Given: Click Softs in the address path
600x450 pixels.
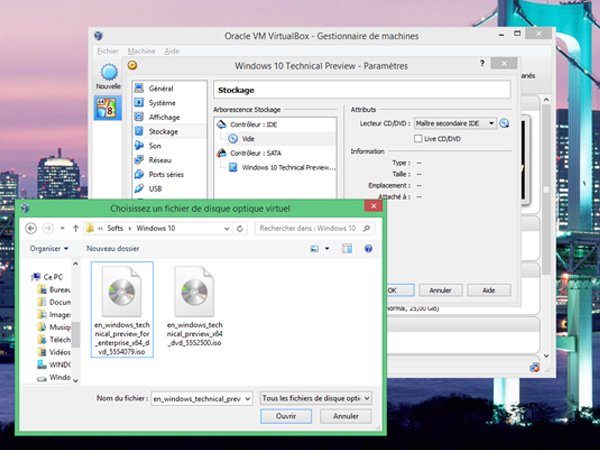Looking at the screenshot, I should [115, 228].
